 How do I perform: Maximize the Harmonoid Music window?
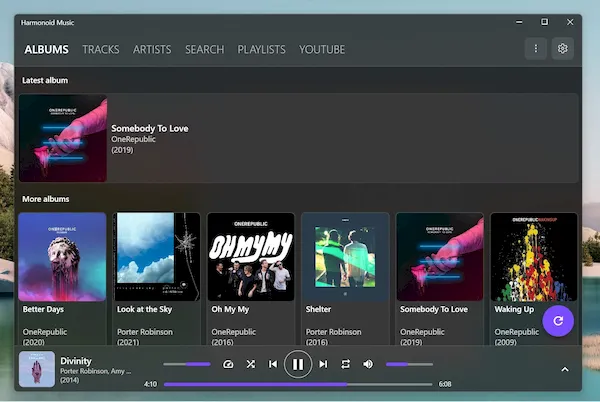pyautogui.click(x=544, y=22)
